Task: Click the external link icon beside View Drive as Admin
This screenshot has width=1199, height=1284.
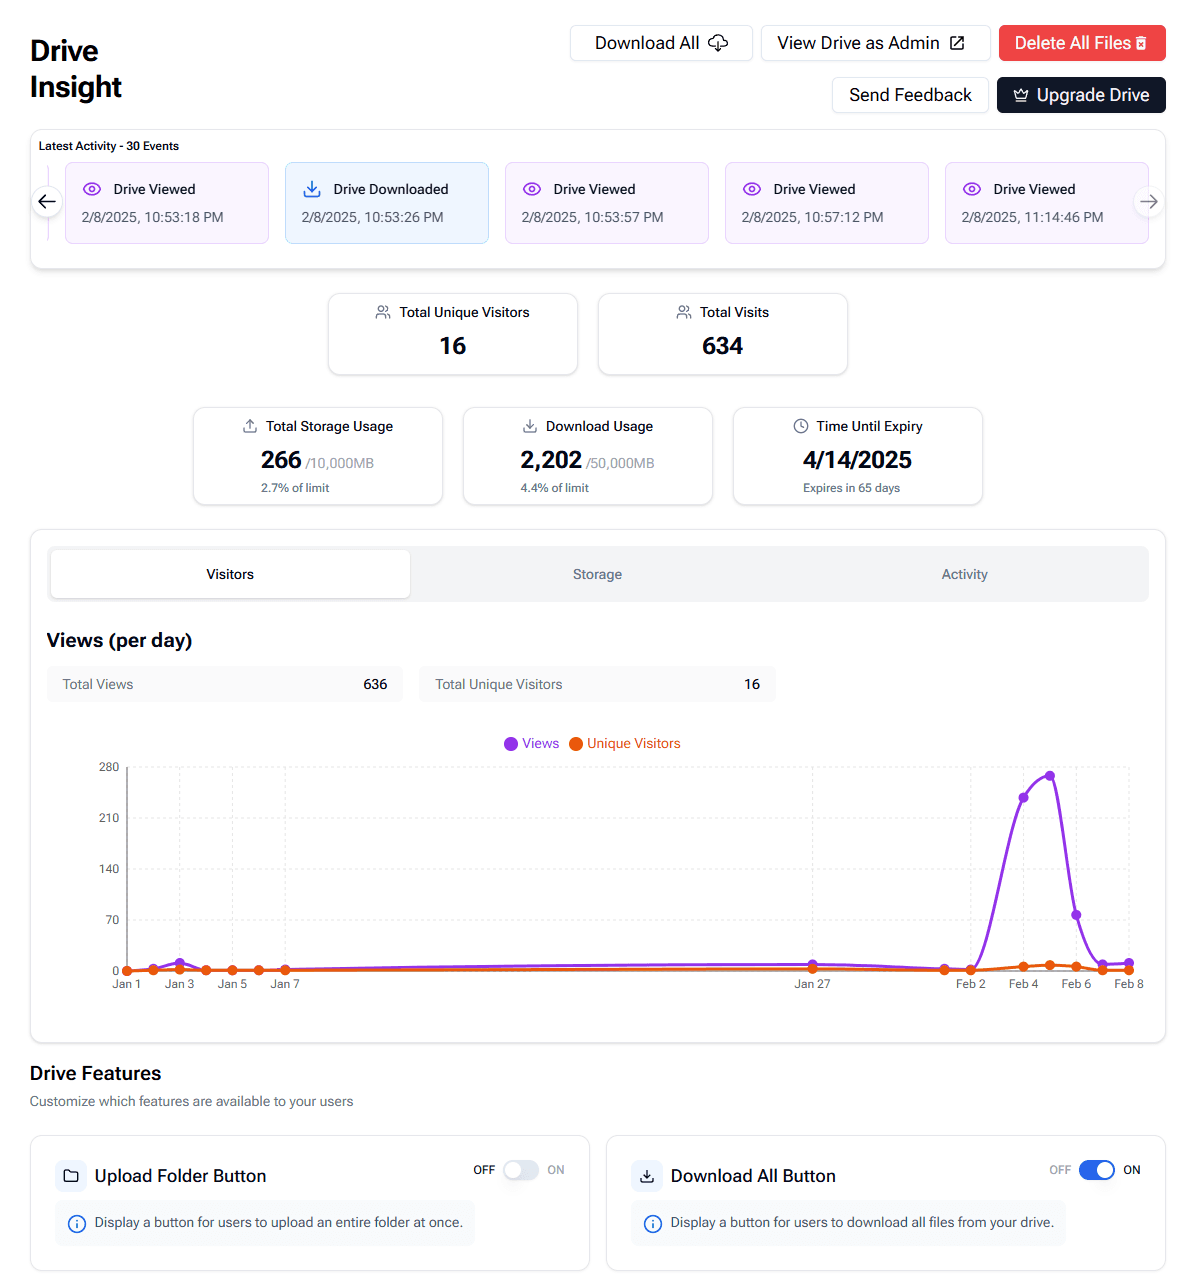Action: click(957, 43)
